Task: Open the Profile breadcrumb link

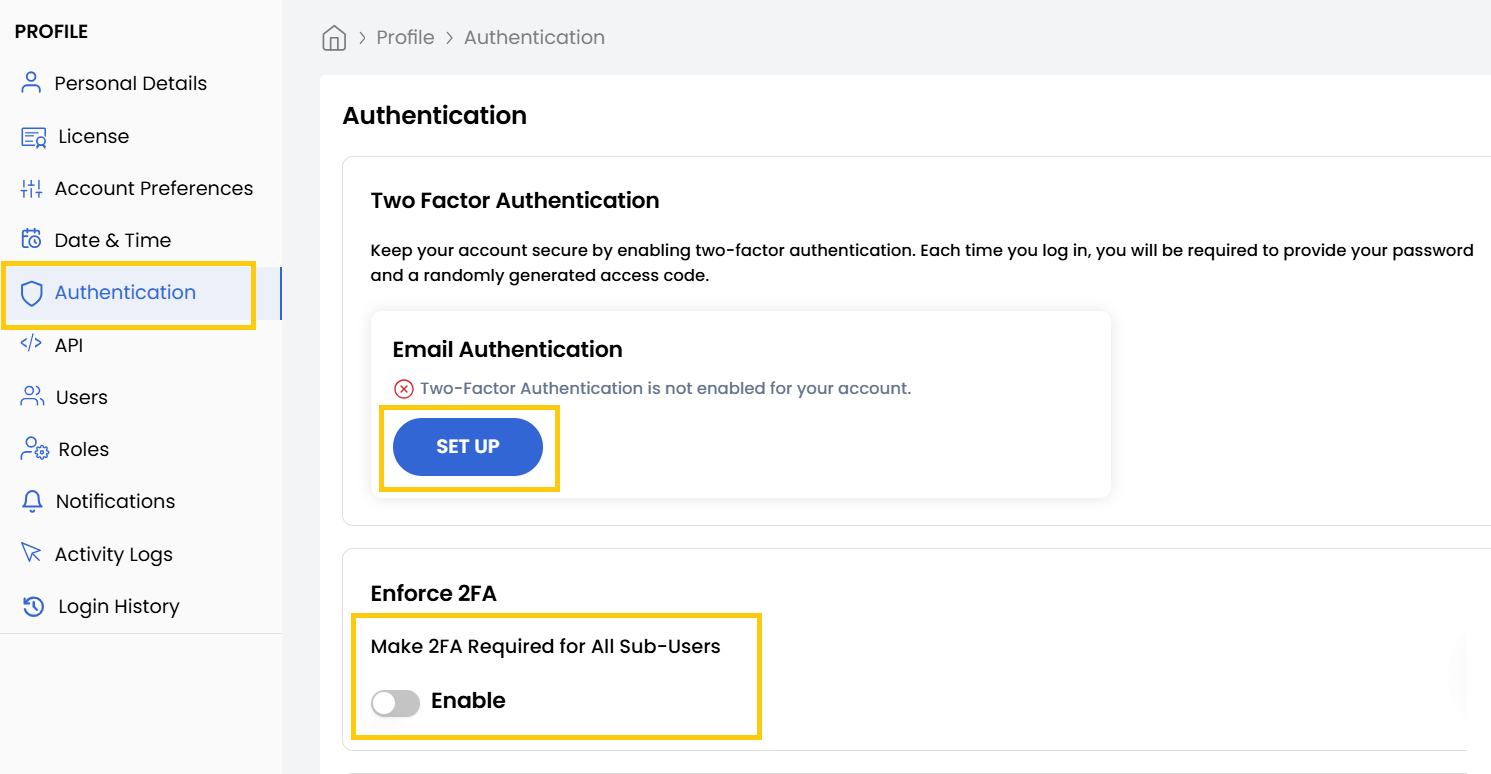Action: [x=404, y=36]
